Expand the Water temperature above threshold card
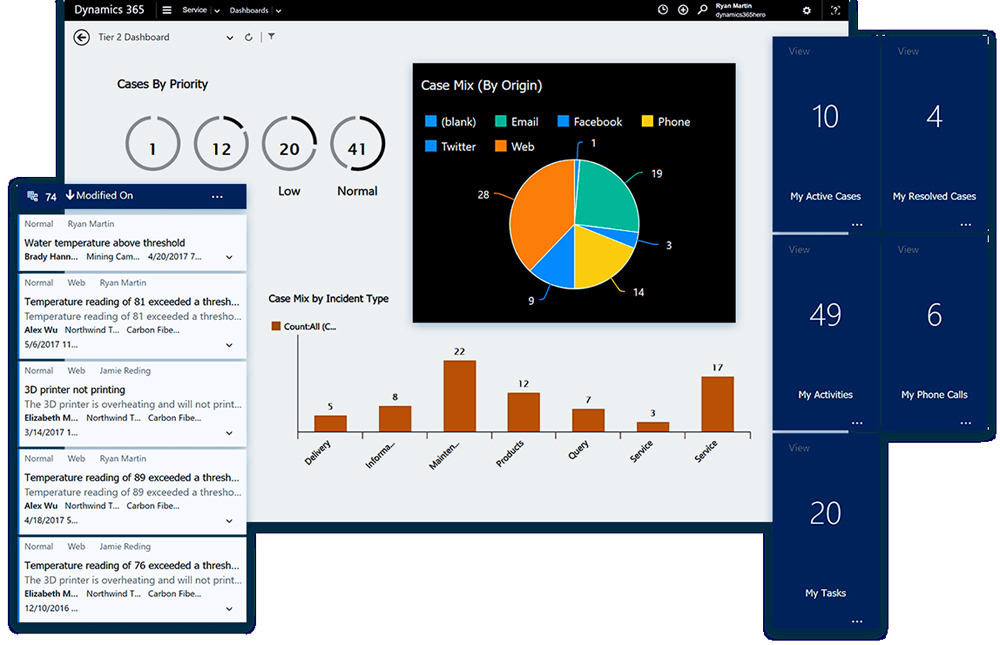The image size is (1000, 645). (x=229, y=257)
